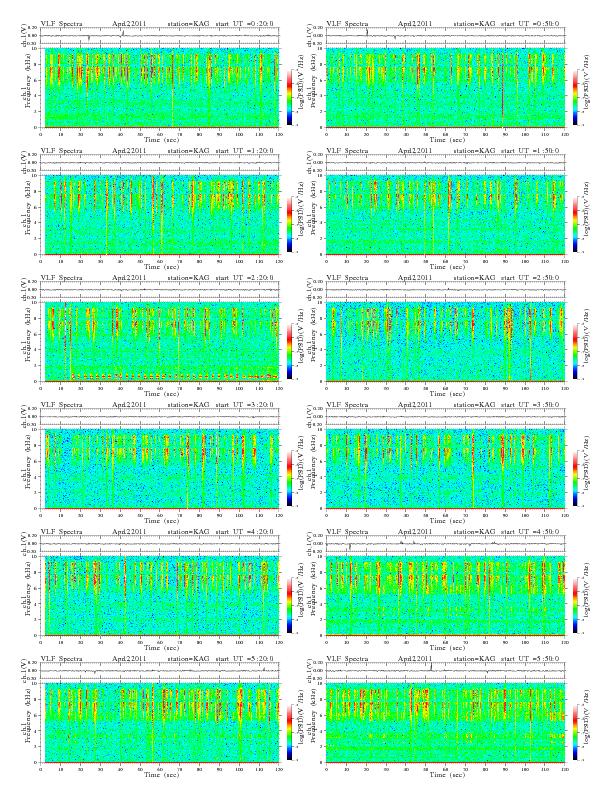Click the title text 'start UT =2:20:0'
The height and width of the screenshot is (792, 612).
pos(245,278)
